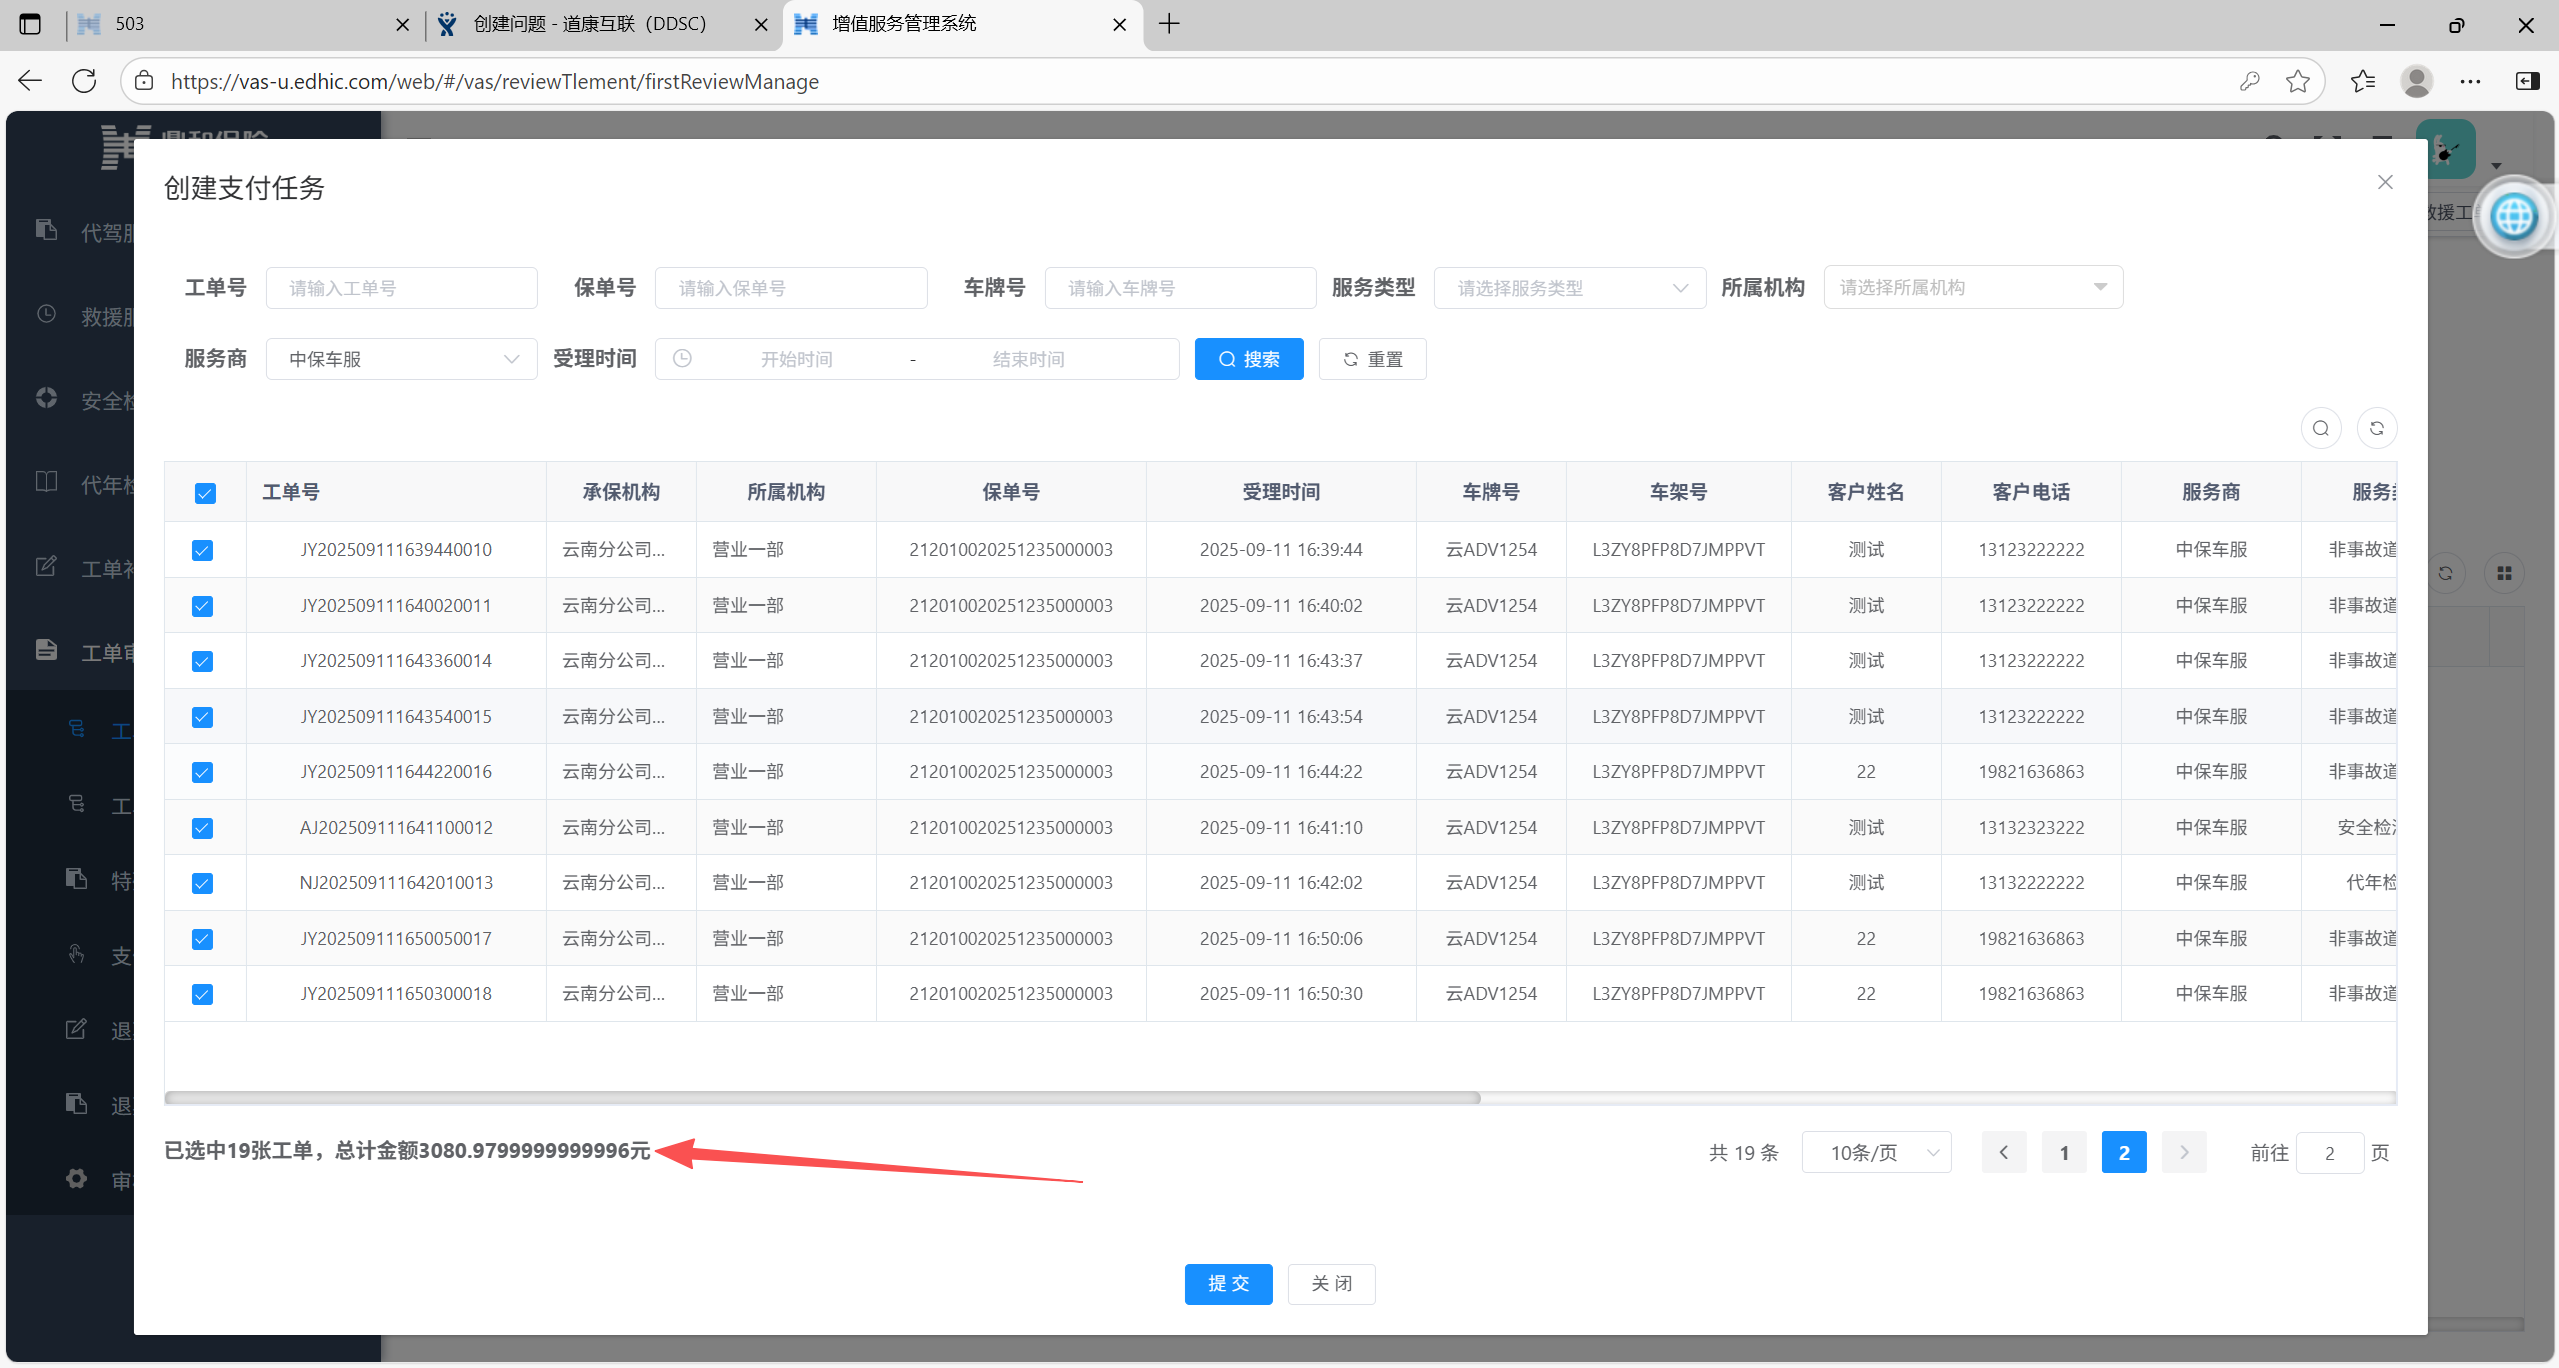Switch to the 创建问题 - 道康互联 browser tab

point(590,24)
